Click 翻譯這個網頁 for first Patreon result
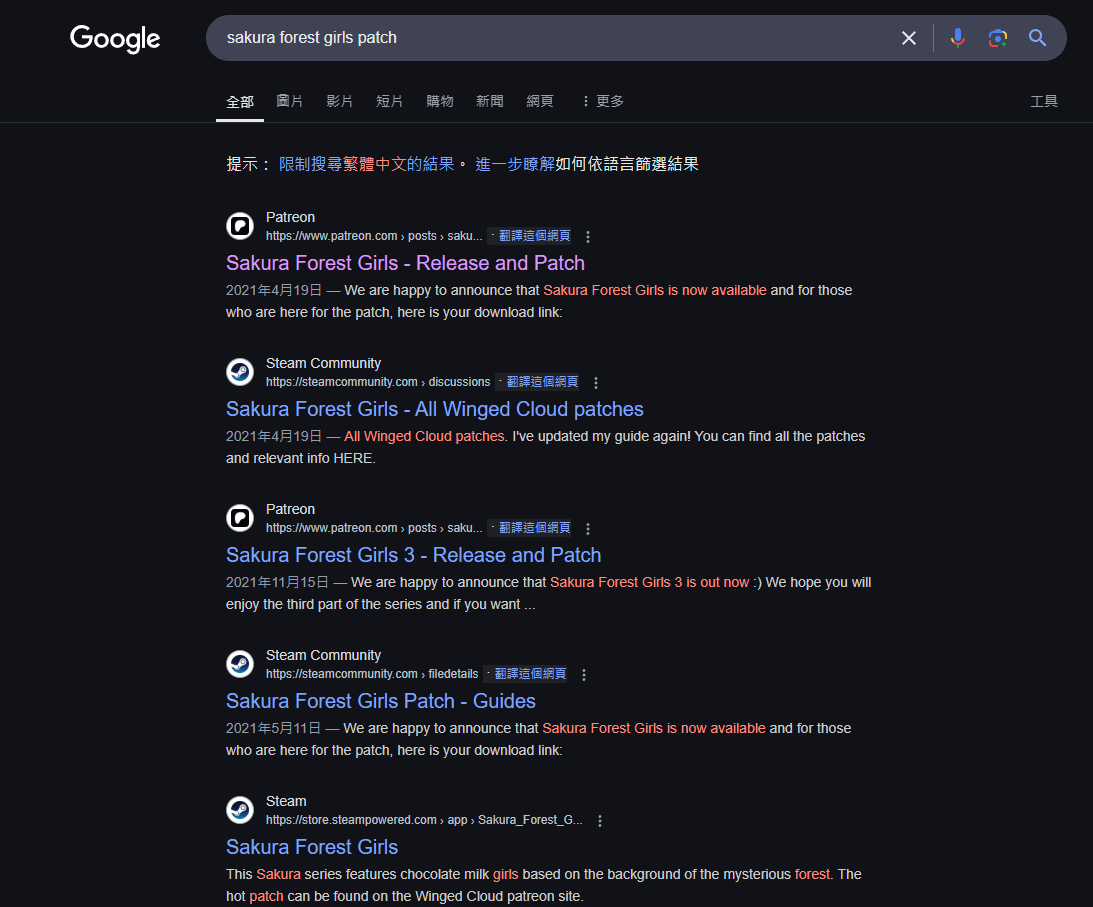 pyautogui.click(x=535, y=236)
